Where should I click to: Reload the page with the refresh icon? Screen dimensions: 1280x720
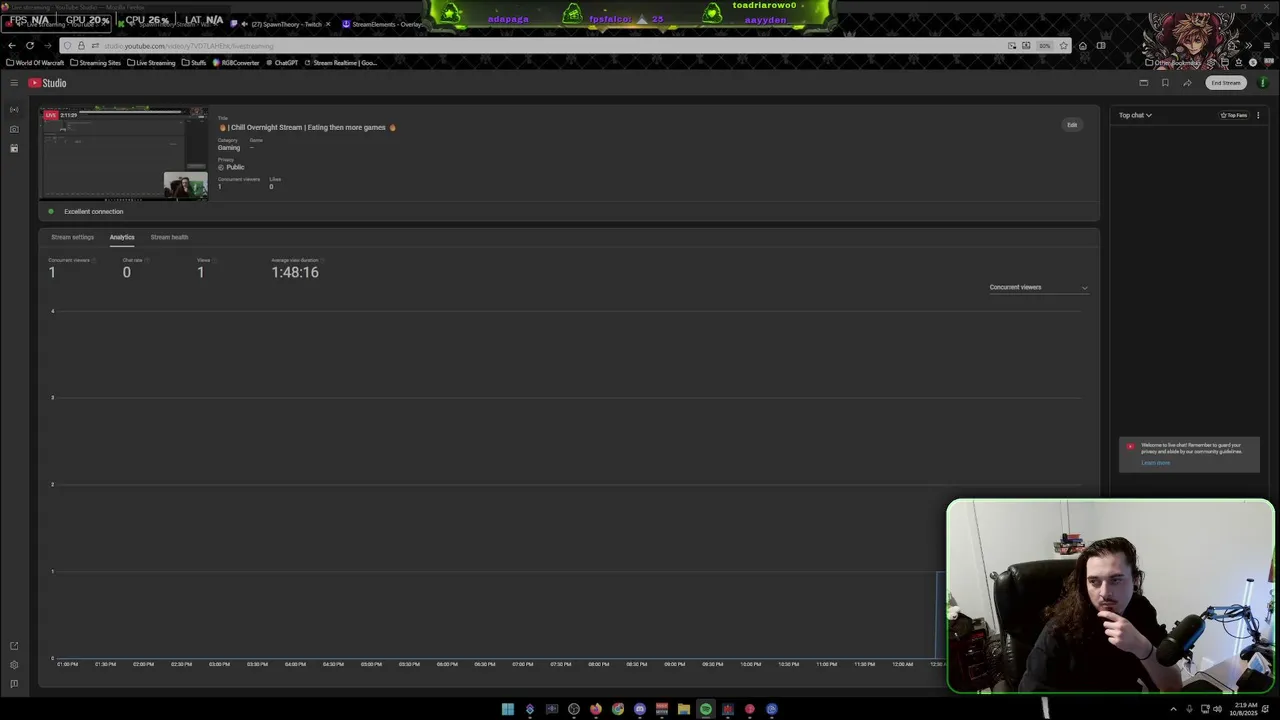[x=30, y=45]
